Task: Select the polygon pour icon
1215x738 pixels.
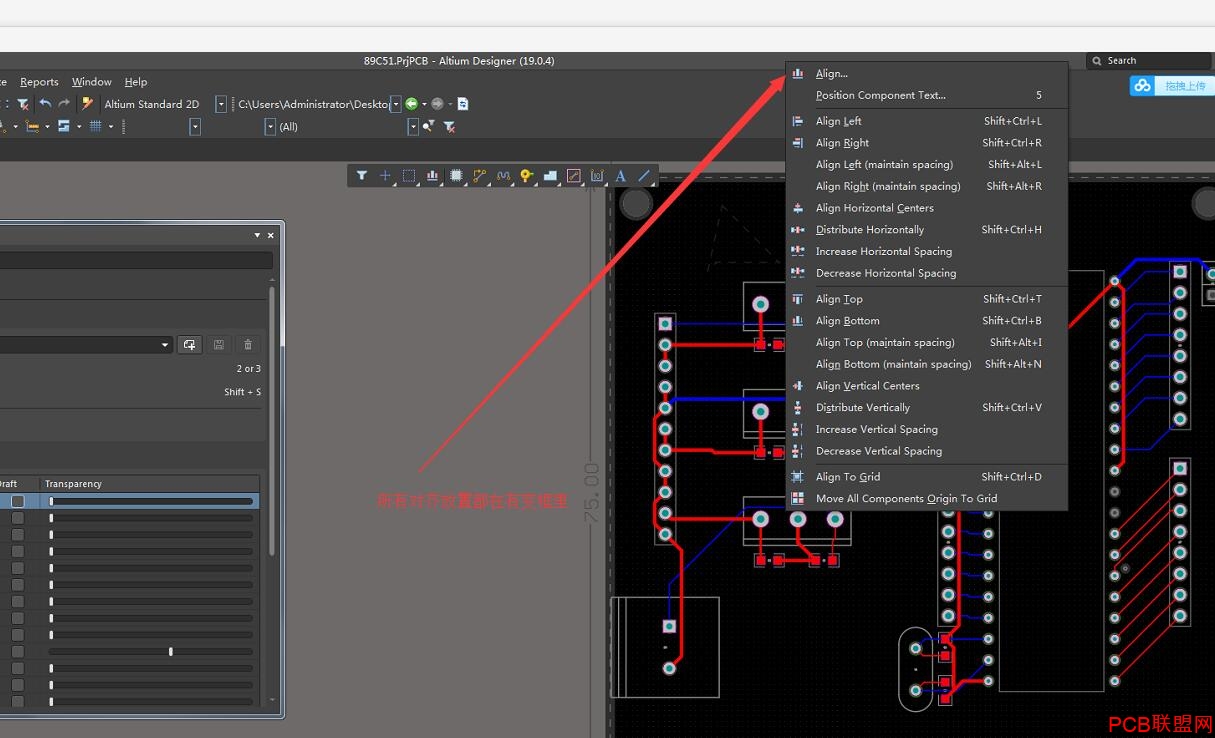Action: pyautogui.click(x=550, y=176)
